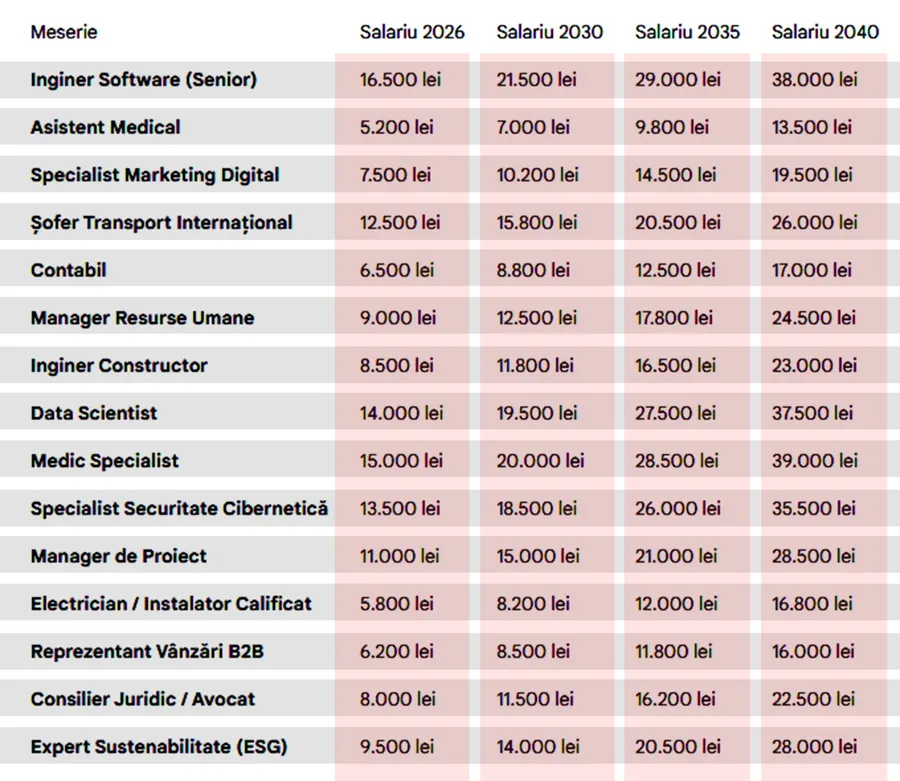
Task: Select the Expert Sustenabilitate (ESG) row label
Action: coord(144,747)
